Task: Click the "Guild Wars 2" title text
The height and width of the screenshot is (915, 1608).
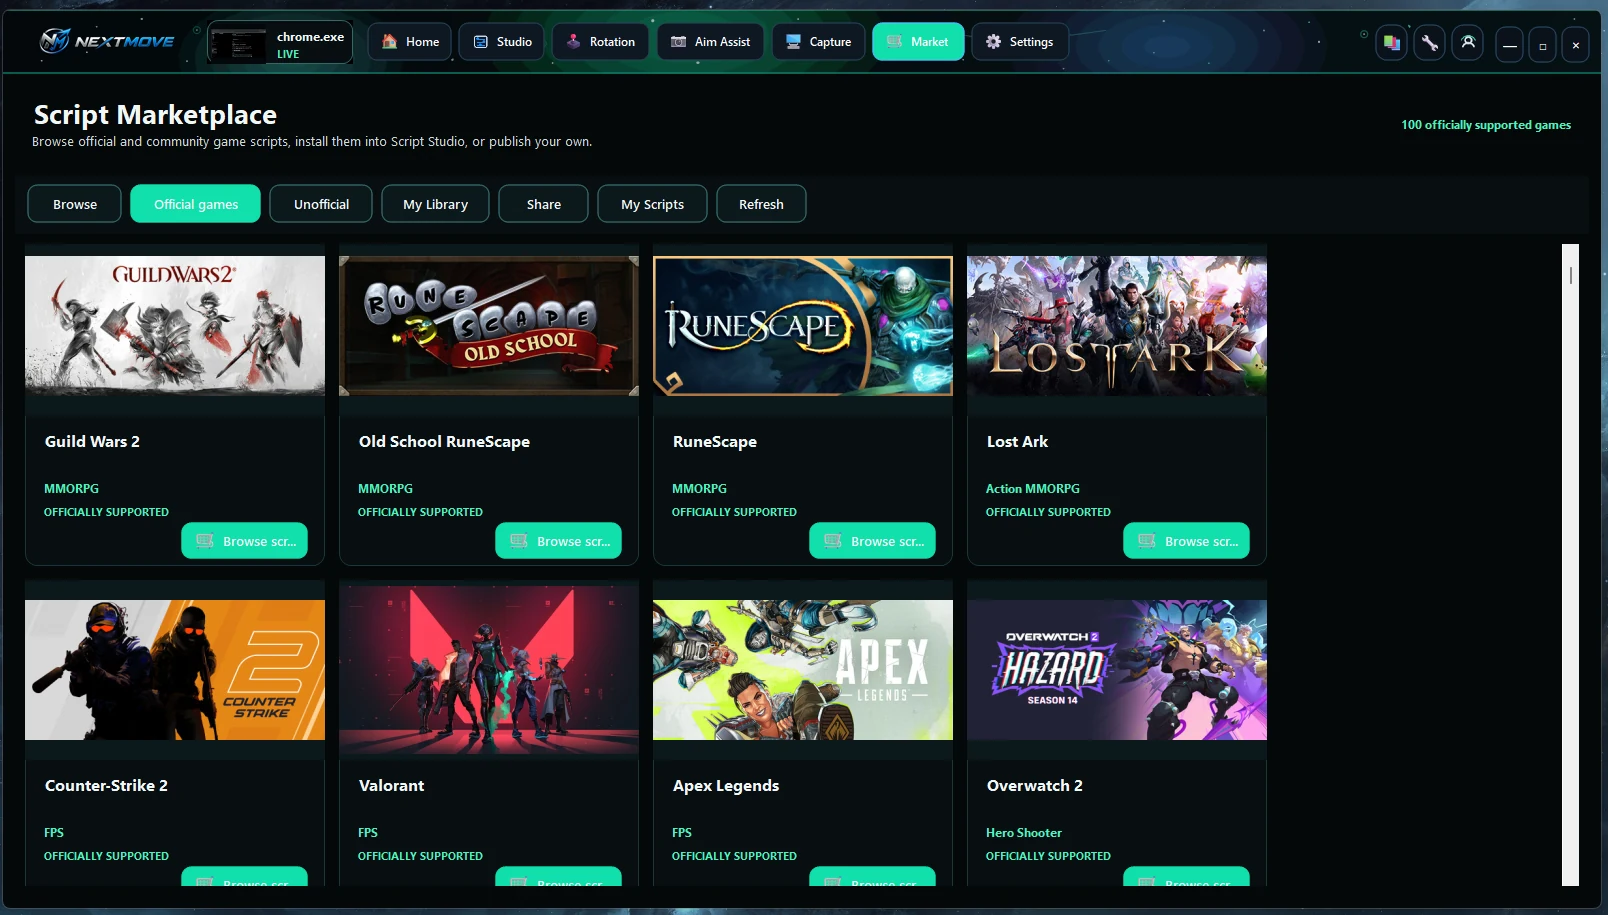Action: coord(92,442)
